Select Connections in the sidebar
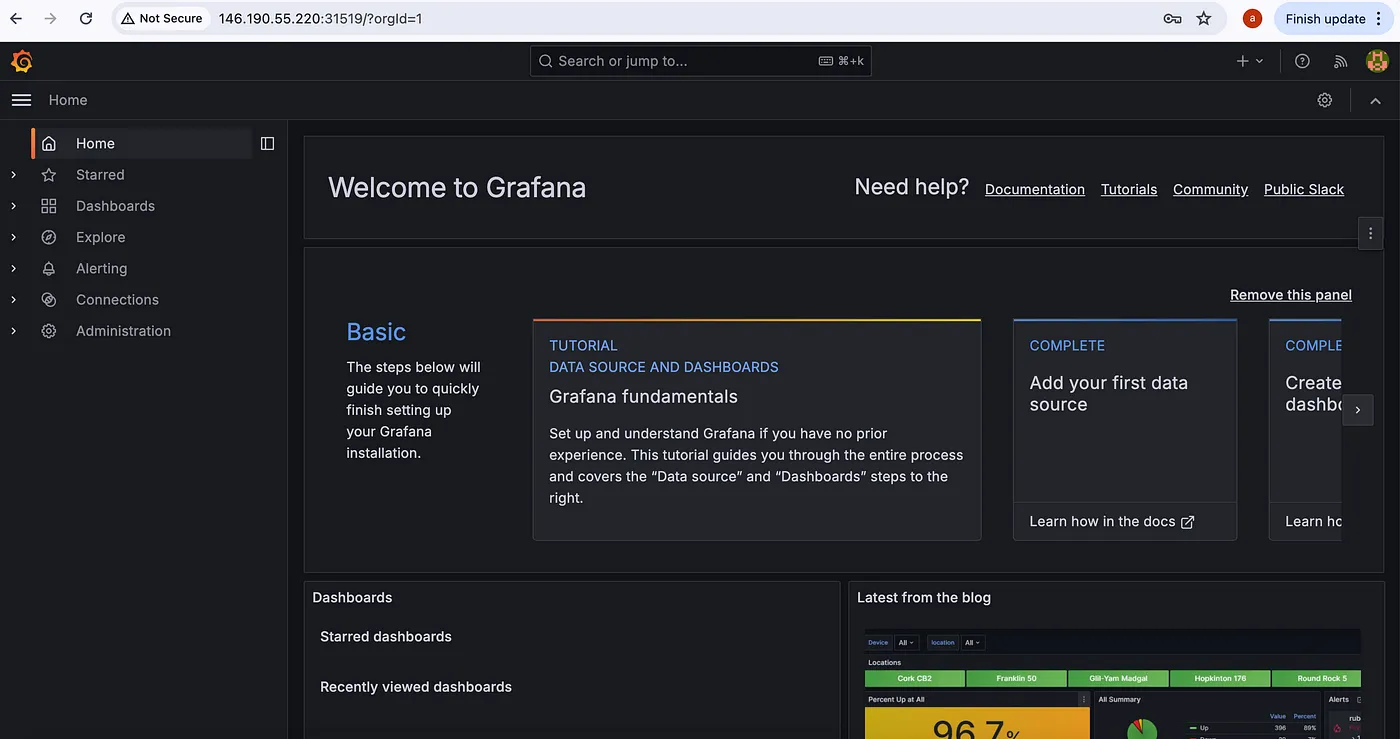The height and width of the screenshot is (739, 1400). [x=117, y=300]
